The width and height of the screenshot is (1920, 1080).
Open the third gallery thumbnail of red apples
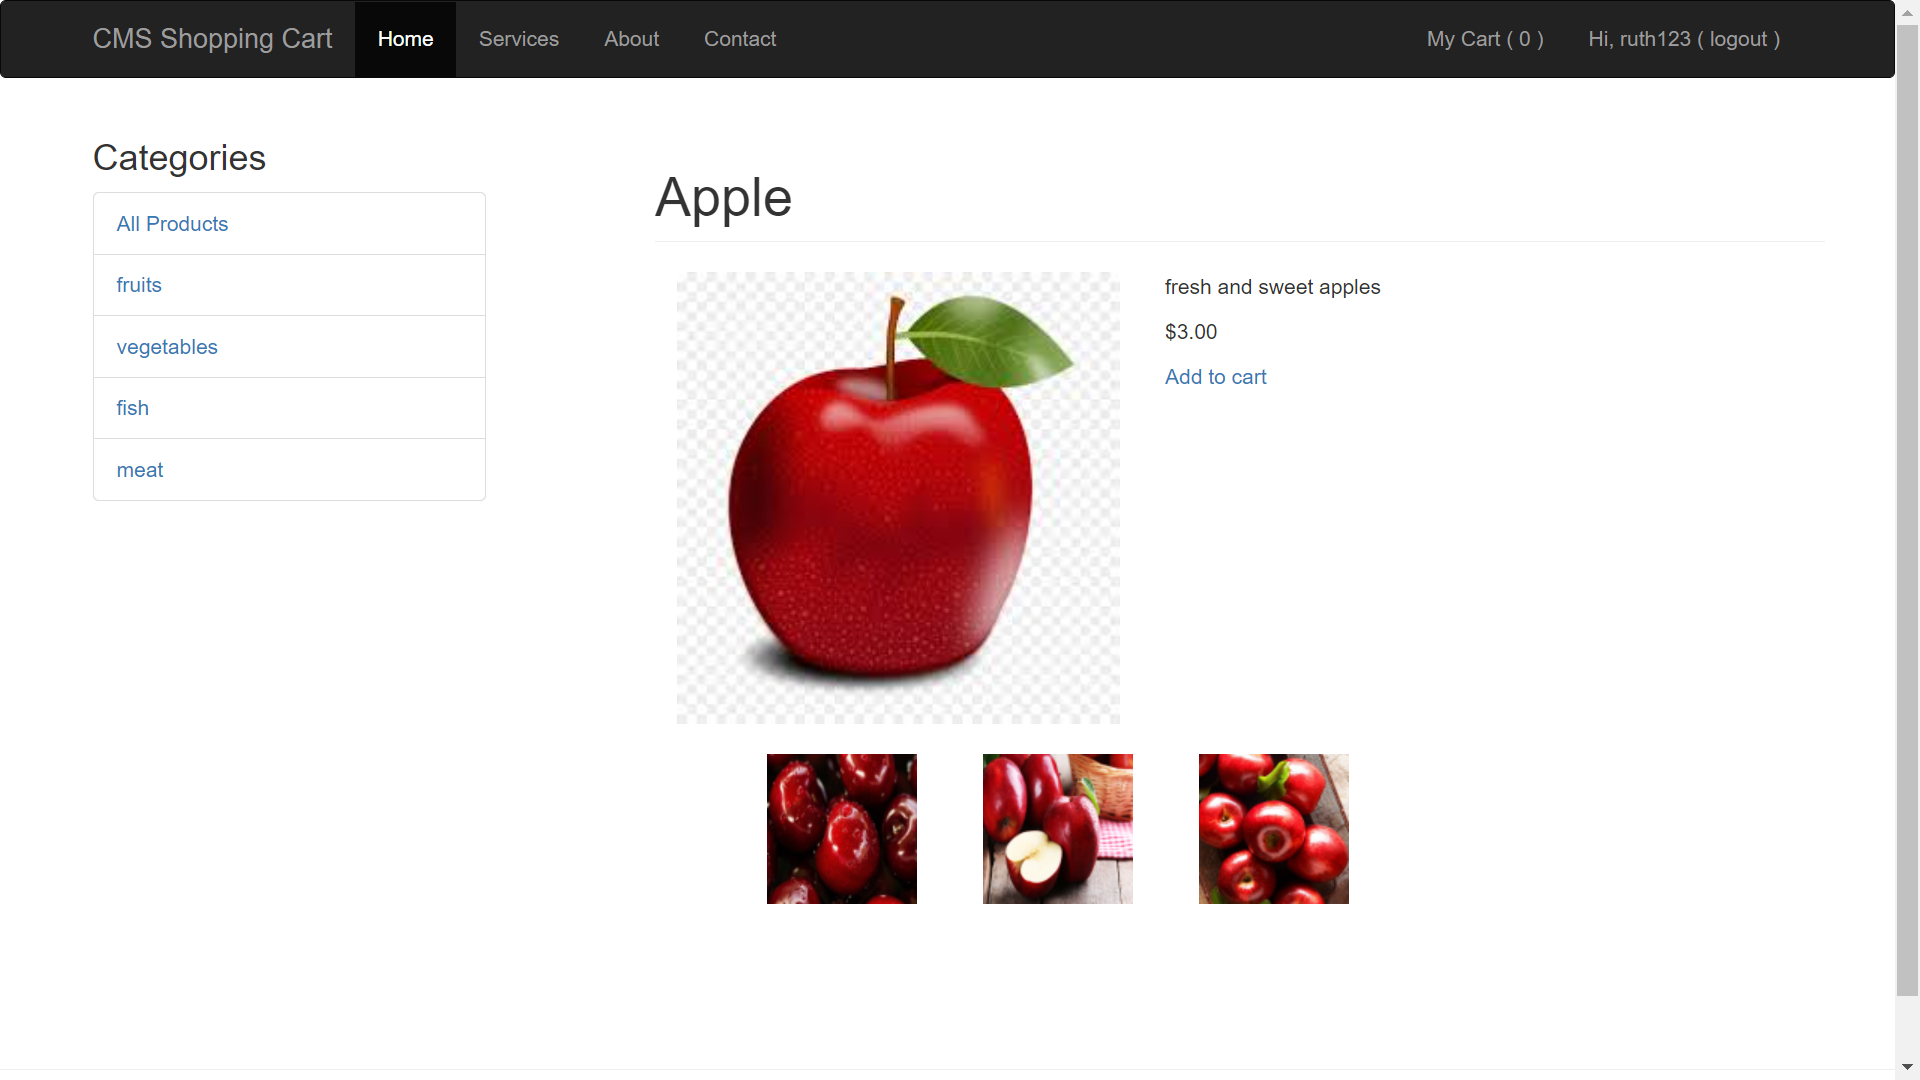point(1274,829)
